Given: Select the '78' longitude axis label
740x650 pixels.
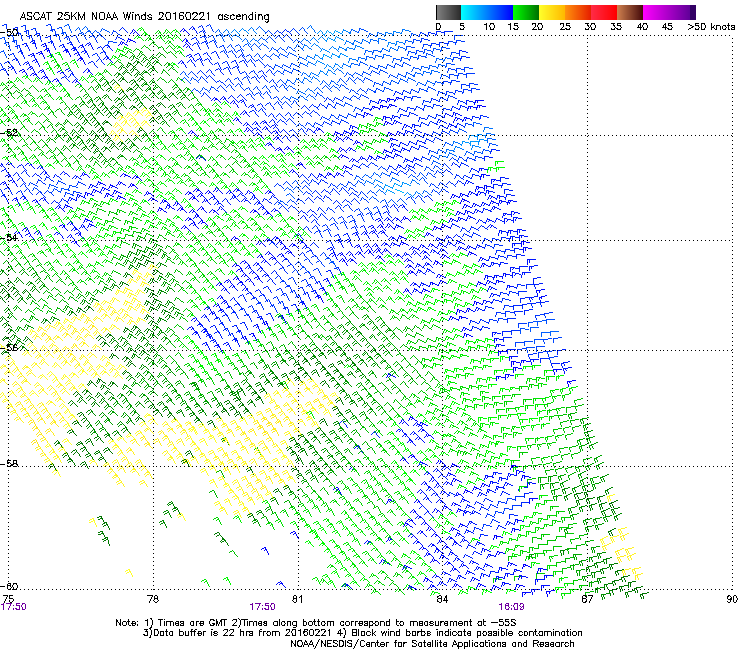Looking at the screenshot, I should coord(153,599).
